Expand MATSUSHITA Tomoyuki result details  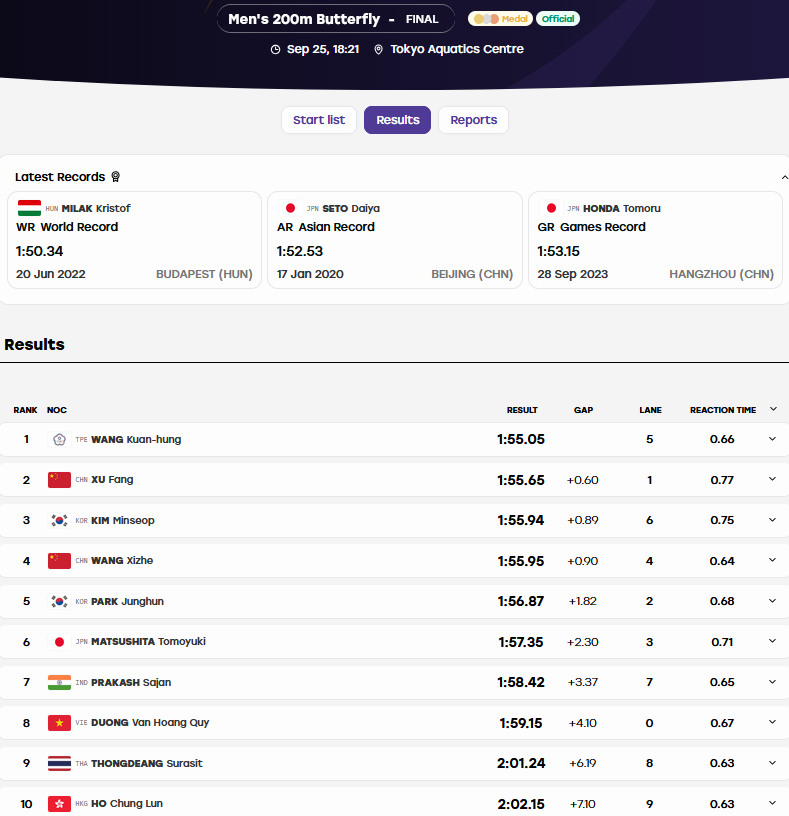pyautogui.click(x=772, y=641)
